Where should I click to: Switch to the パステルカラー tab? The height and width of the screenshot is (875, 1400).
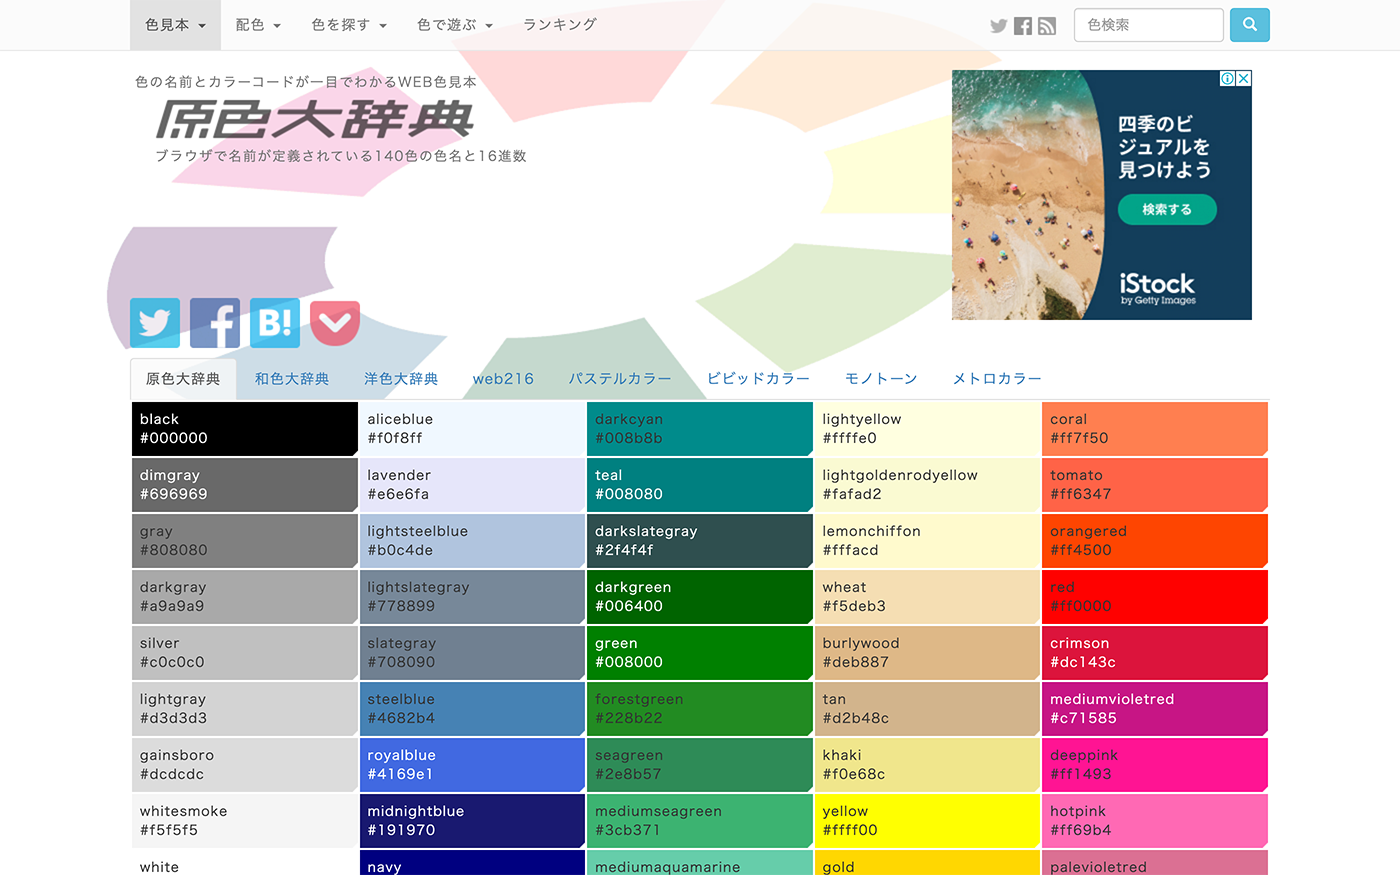coord(620,379)
